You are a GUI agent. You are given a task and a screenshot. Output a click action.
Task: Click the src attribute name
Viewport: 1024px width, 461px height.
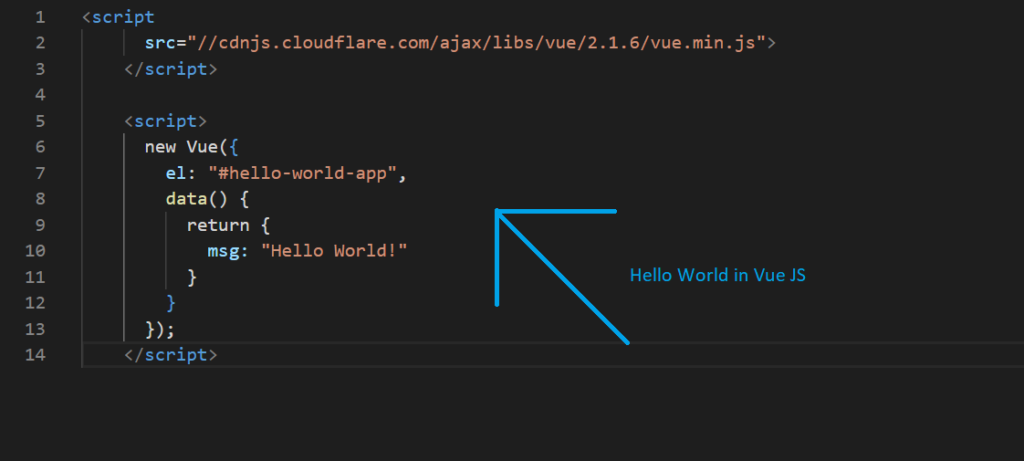(161, 43)
